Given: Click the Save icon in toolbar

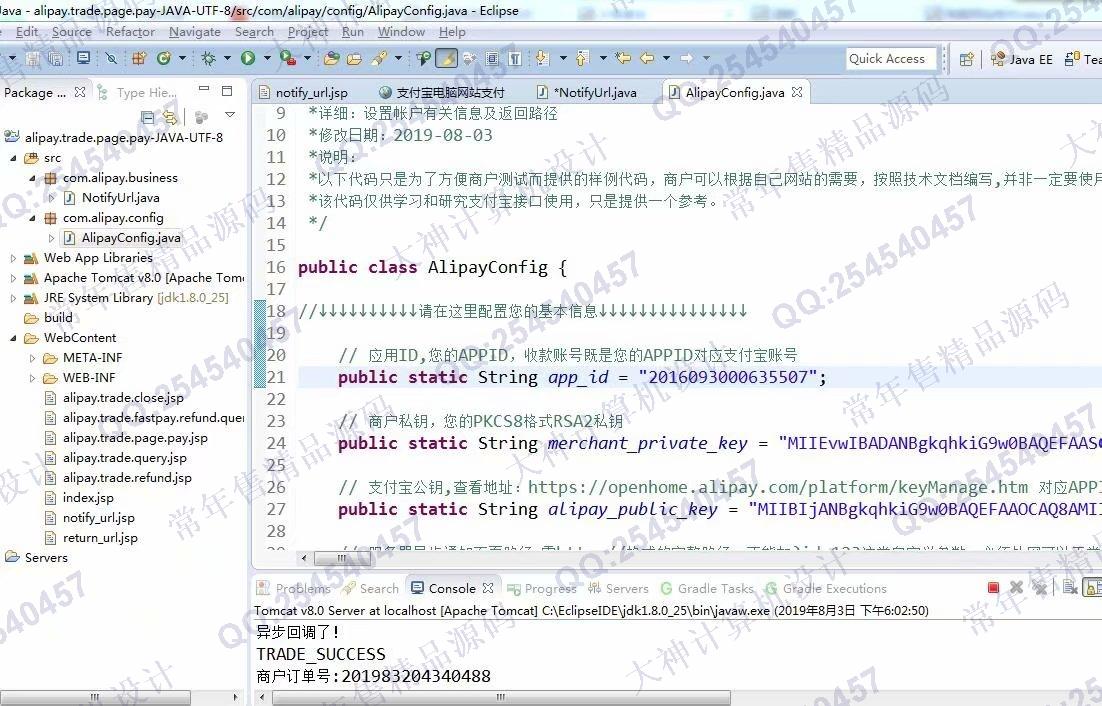Looking at the screenshot, I should 32,58.
